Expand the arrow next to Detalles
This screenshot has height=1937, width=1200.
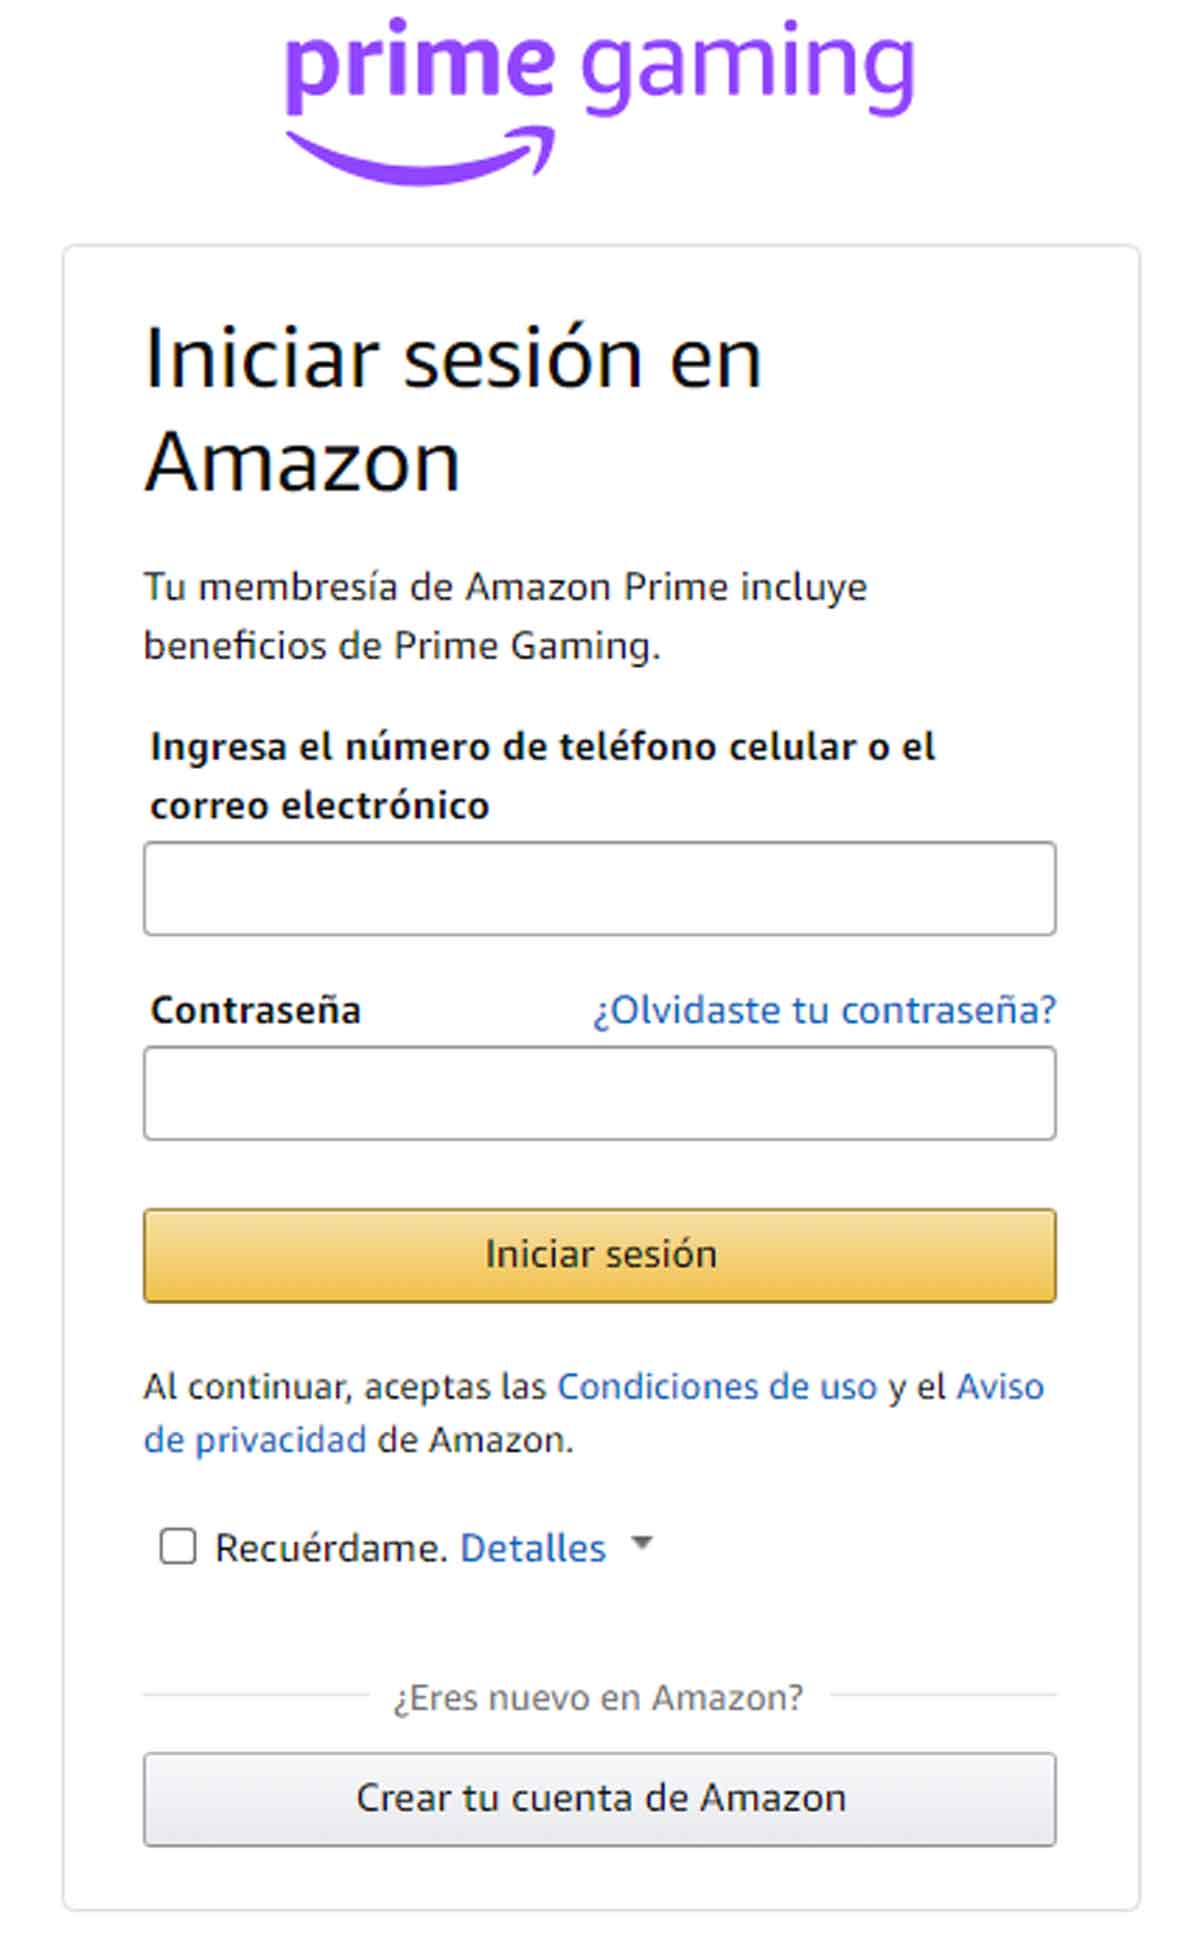[x=642, y=1544]
